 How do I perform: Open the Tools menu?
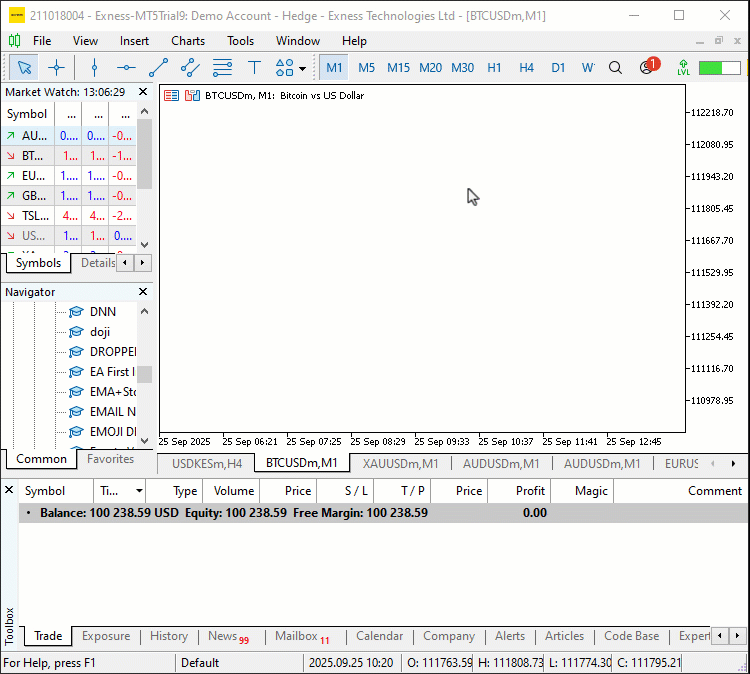[x=240, y=41]
